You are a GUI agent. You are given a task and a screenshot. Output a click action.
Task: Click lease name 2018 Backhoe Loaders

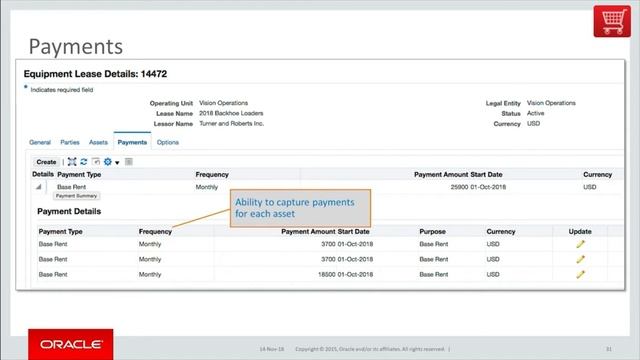click(231, 113)
